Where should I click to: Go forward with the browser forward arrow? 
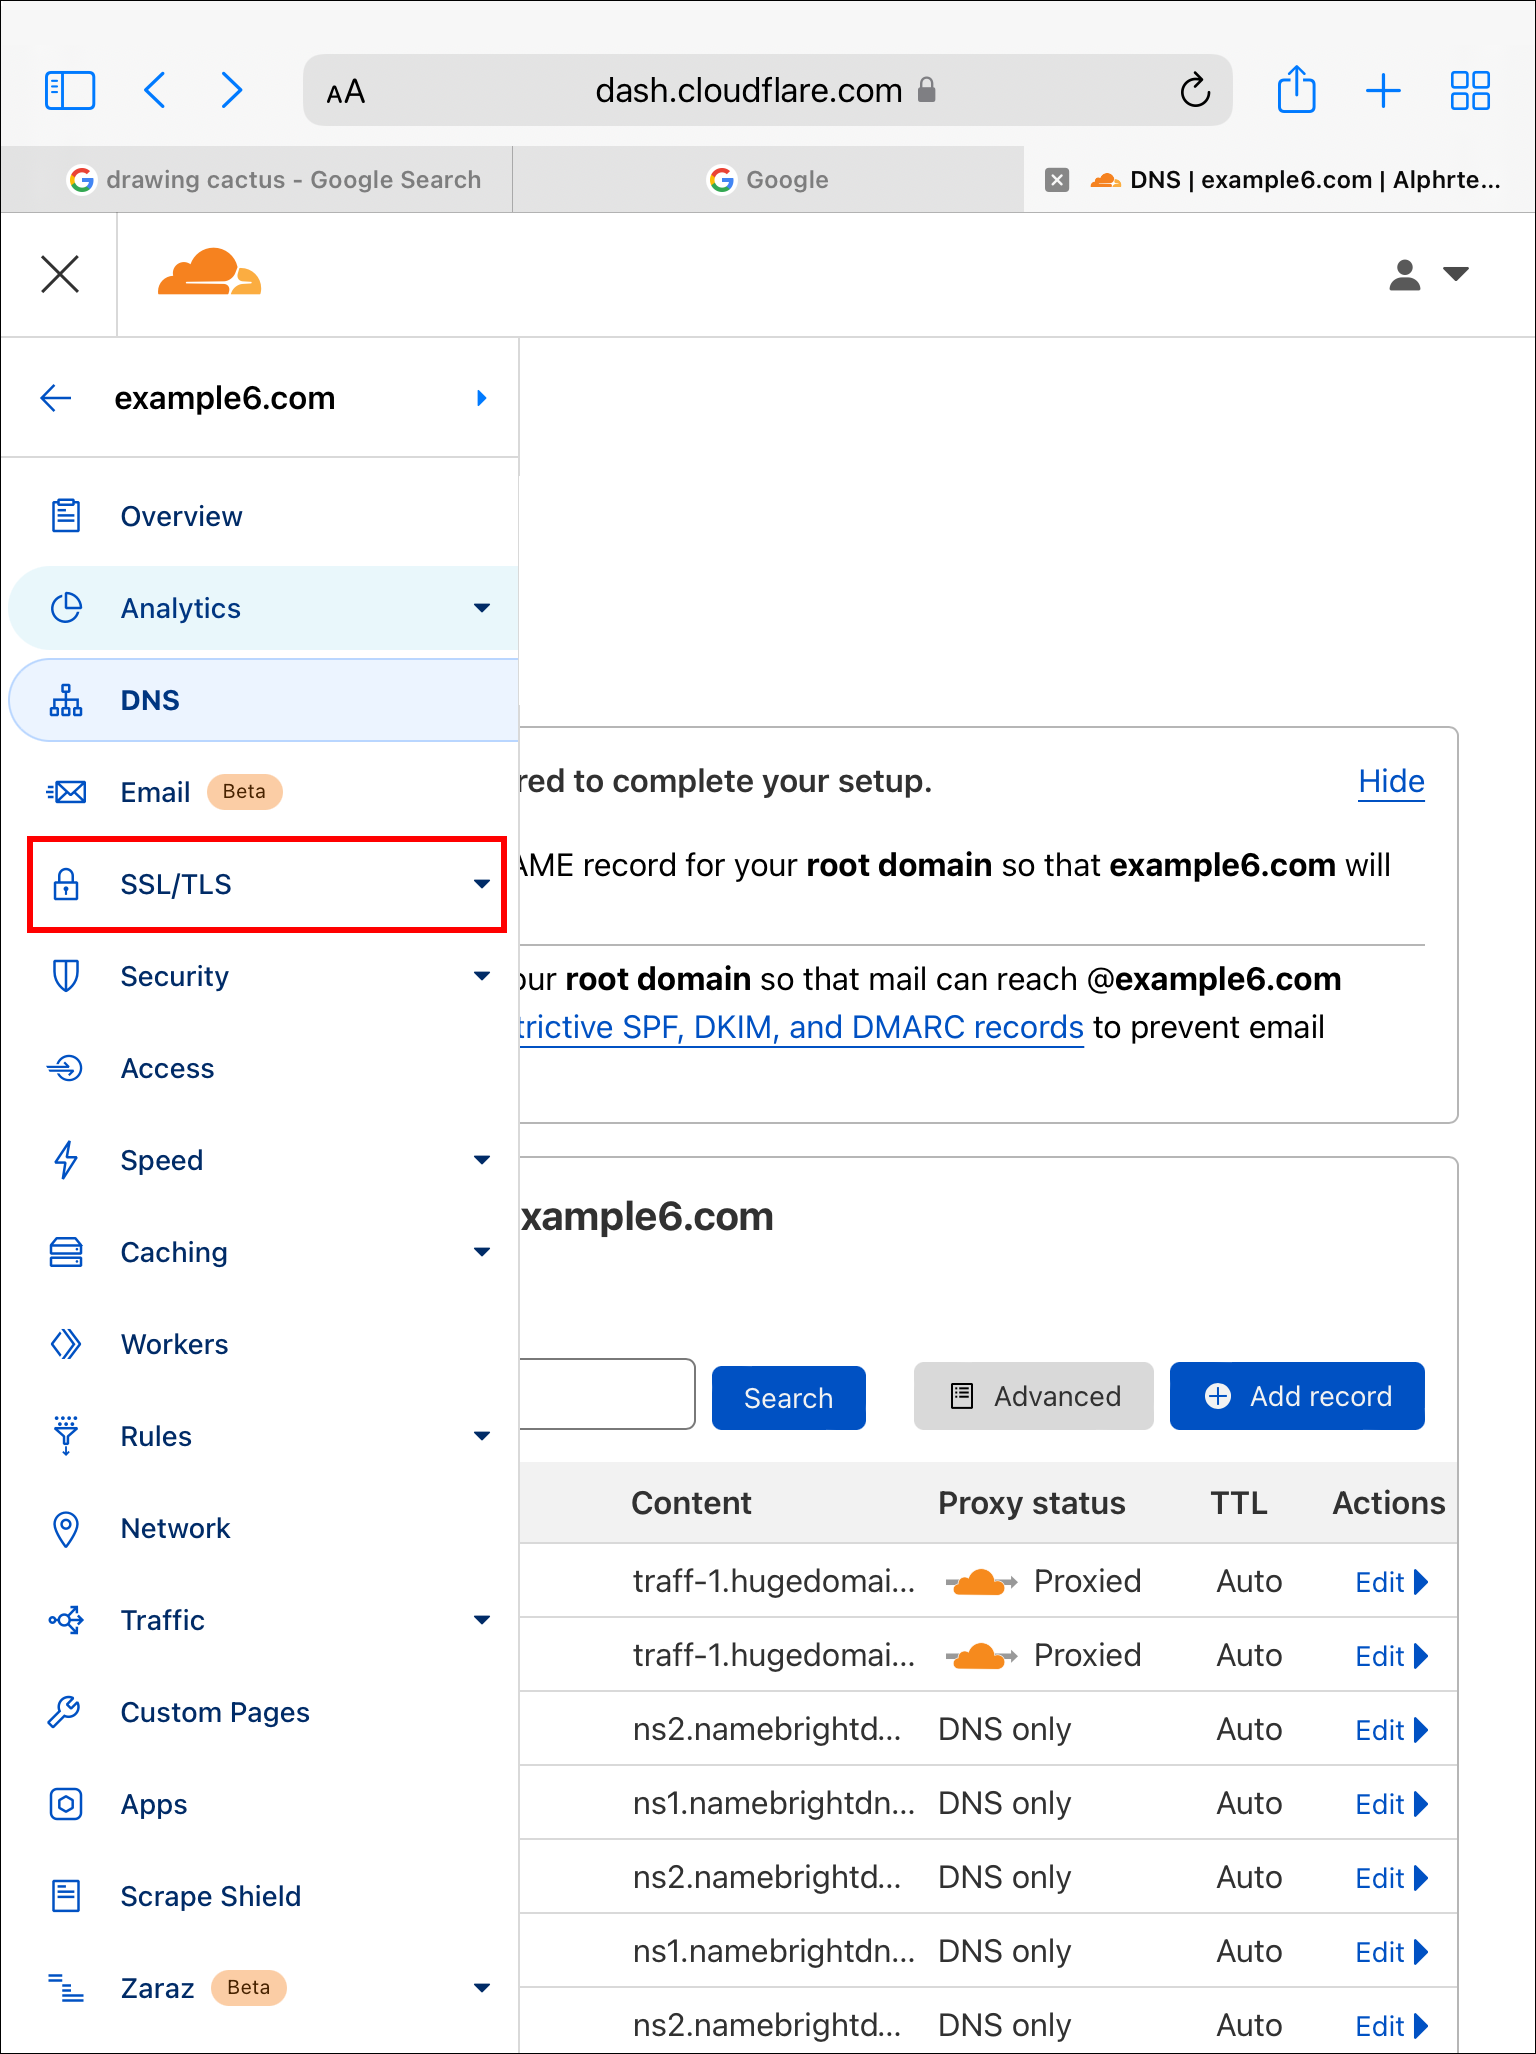[x=231, y=91]
